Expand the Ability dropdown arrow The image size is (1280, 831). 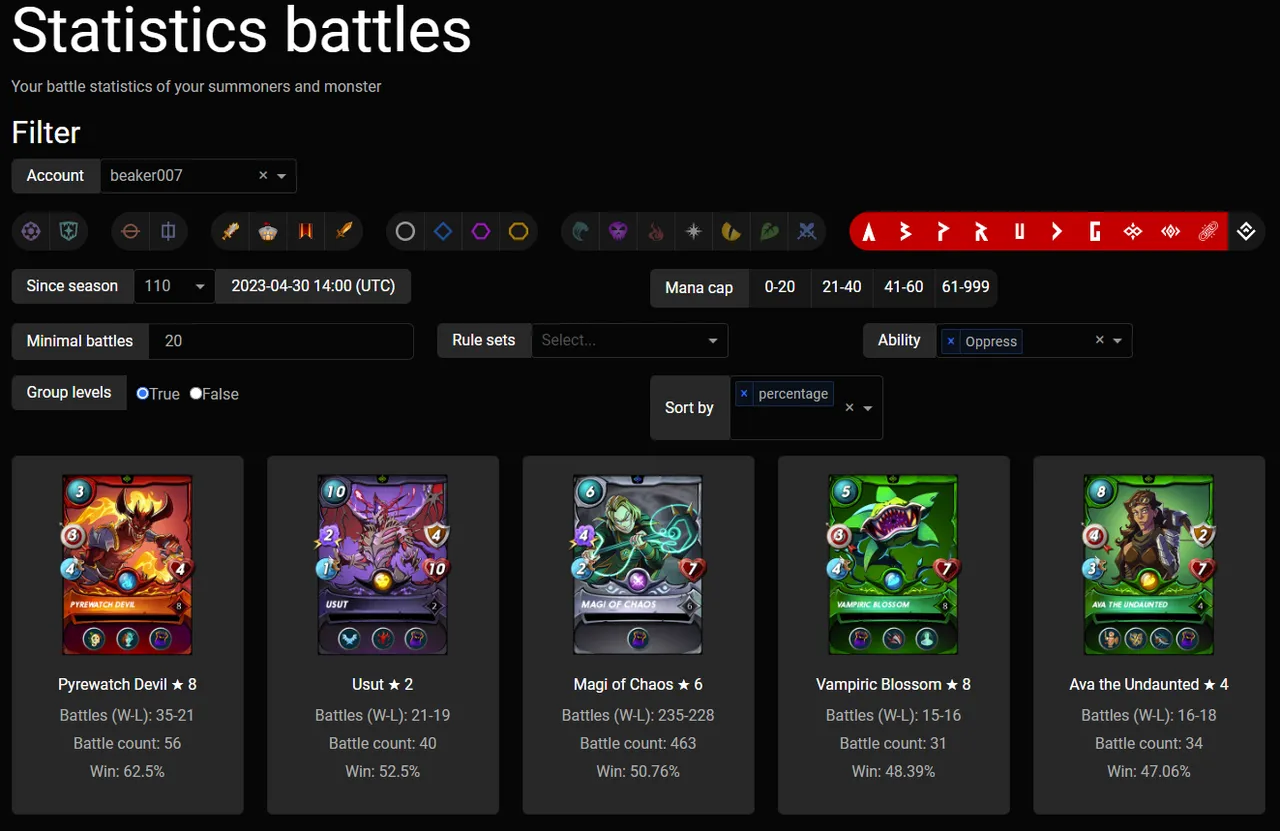pyautogui.click(x=1118, y=341)
